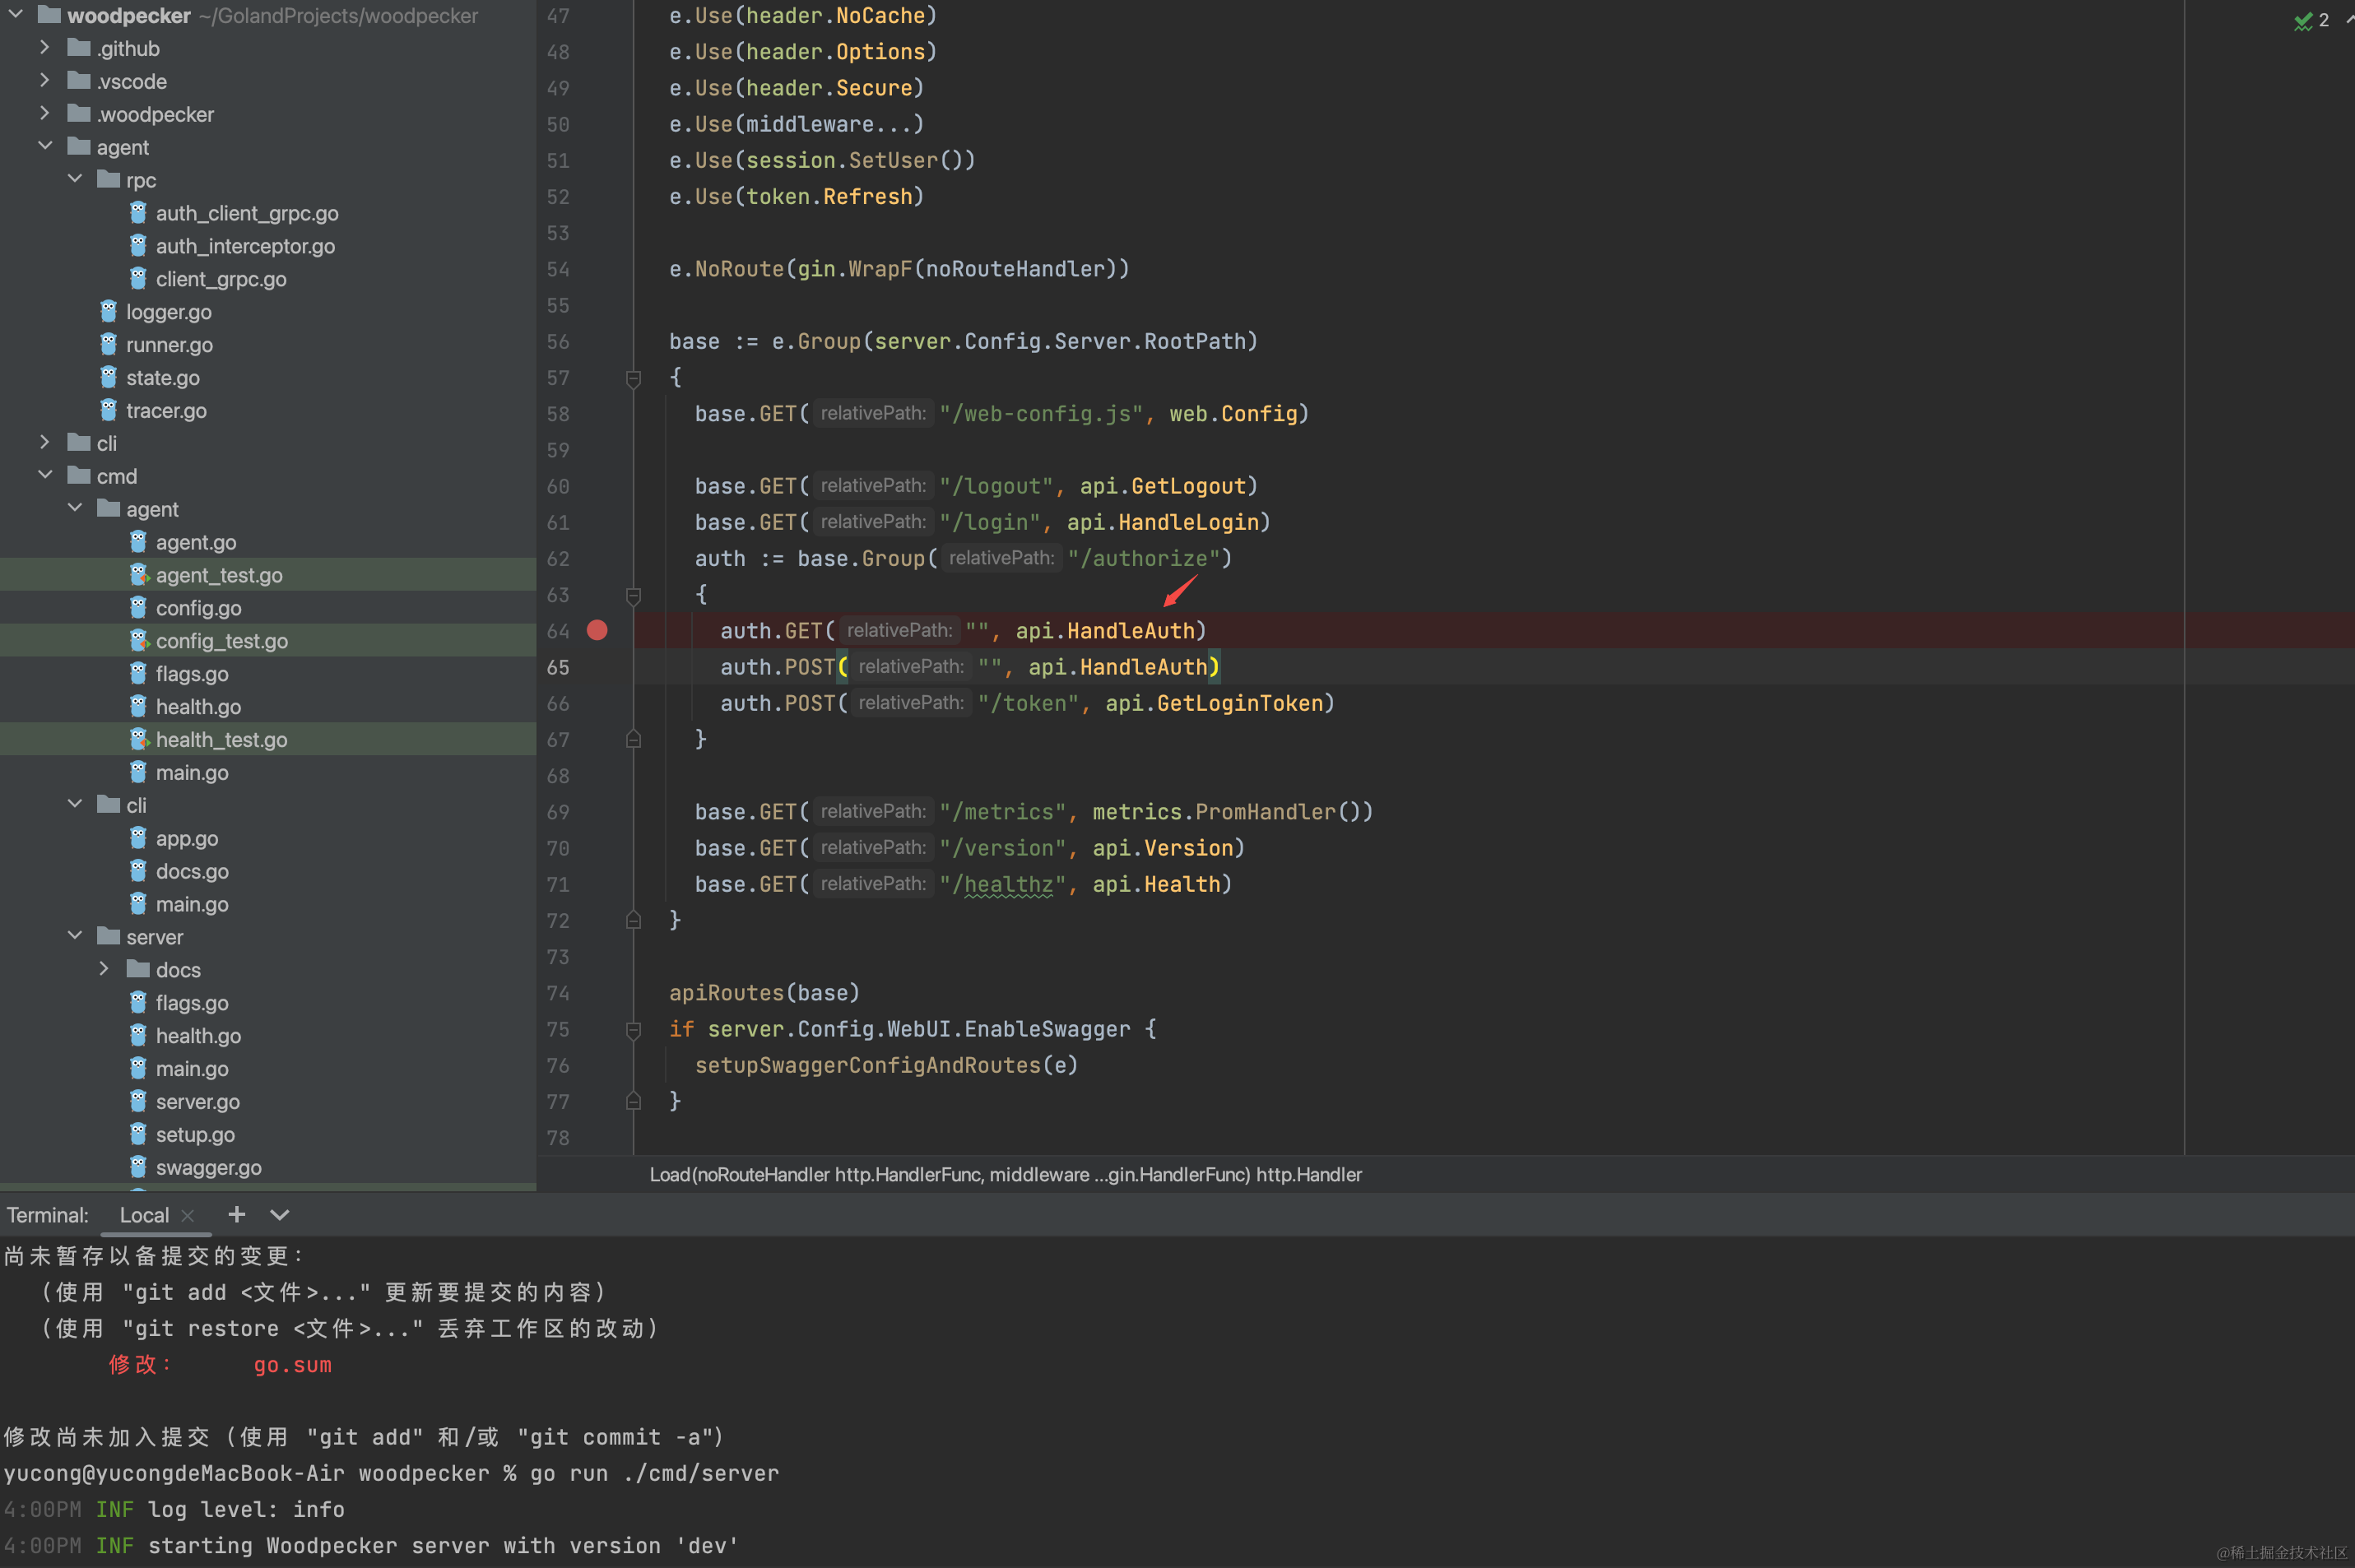Open health_test.go file
This screenshot has height=1568, width=2355.
tap(221, 740)
